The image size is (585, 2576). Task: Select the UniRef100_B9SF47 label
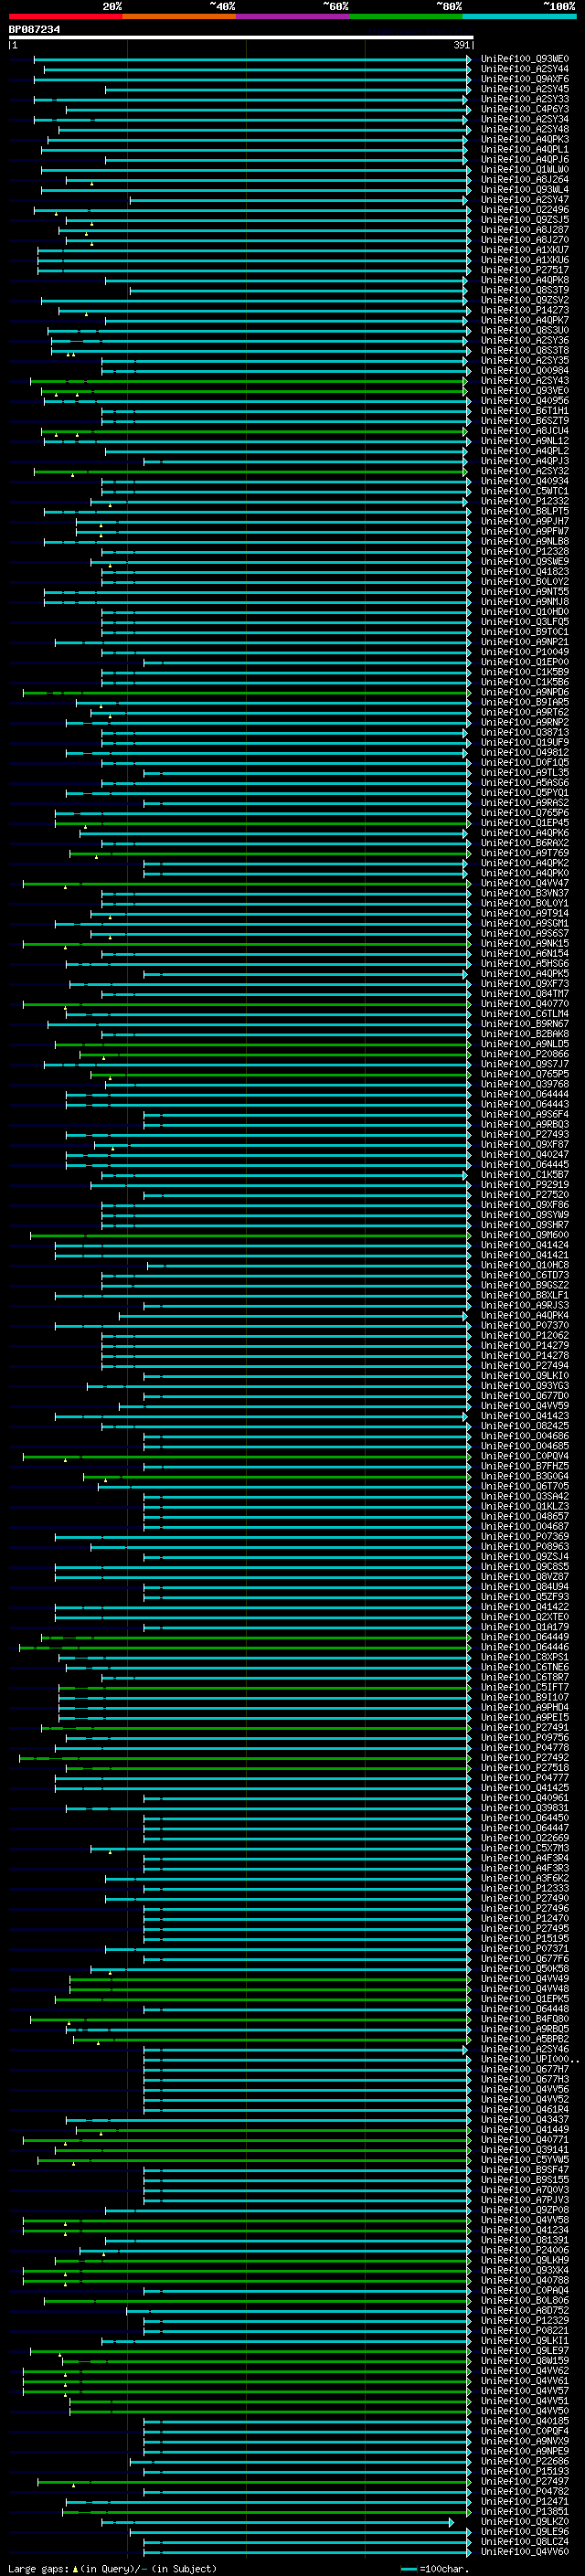tap(524, 2170)
